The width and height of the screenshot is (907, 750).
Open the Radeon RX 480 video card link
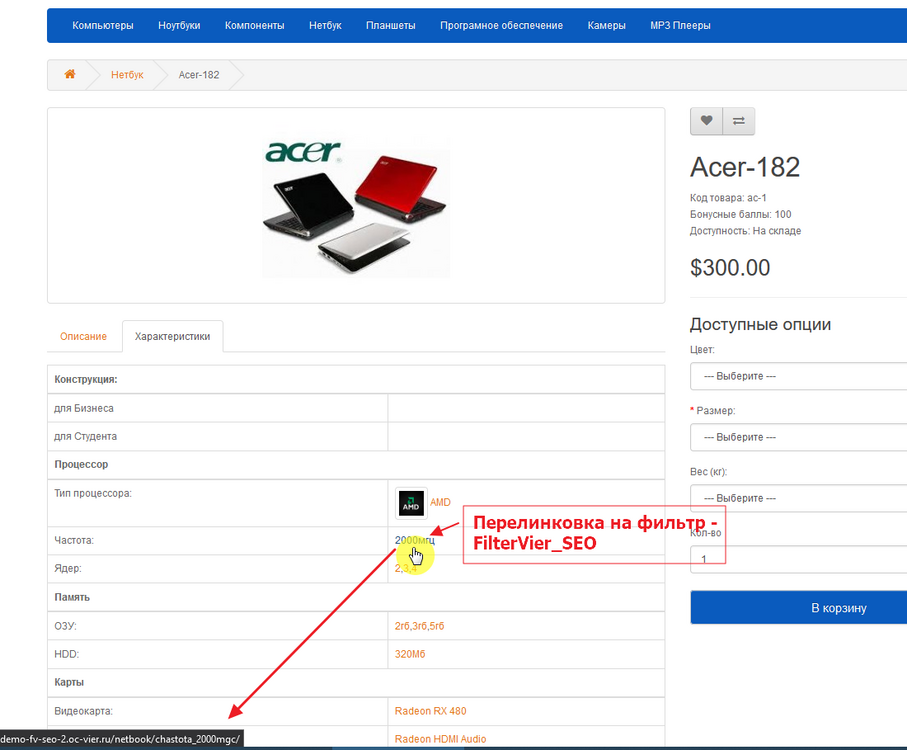[430, 710]
